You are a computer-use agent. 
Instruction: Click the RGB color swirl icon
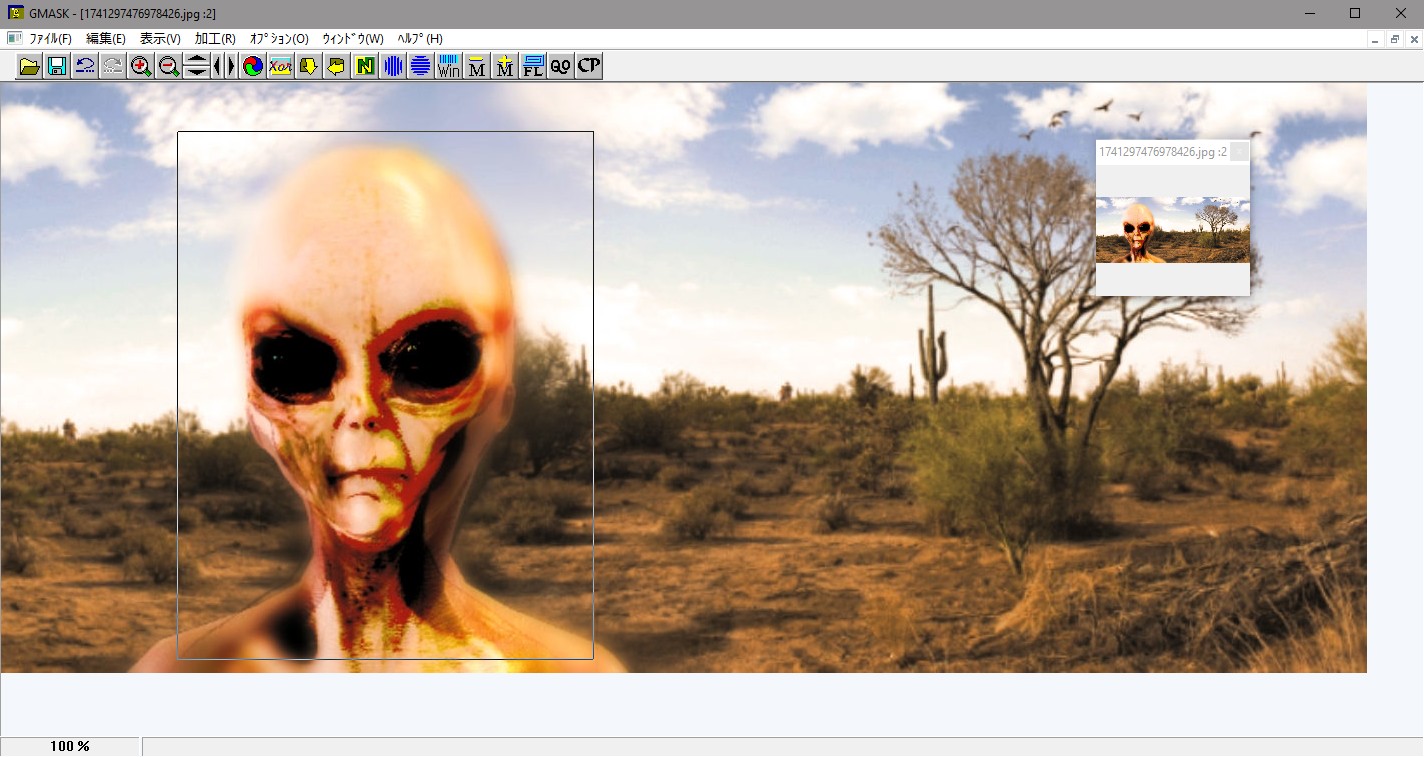pos(253,66)
